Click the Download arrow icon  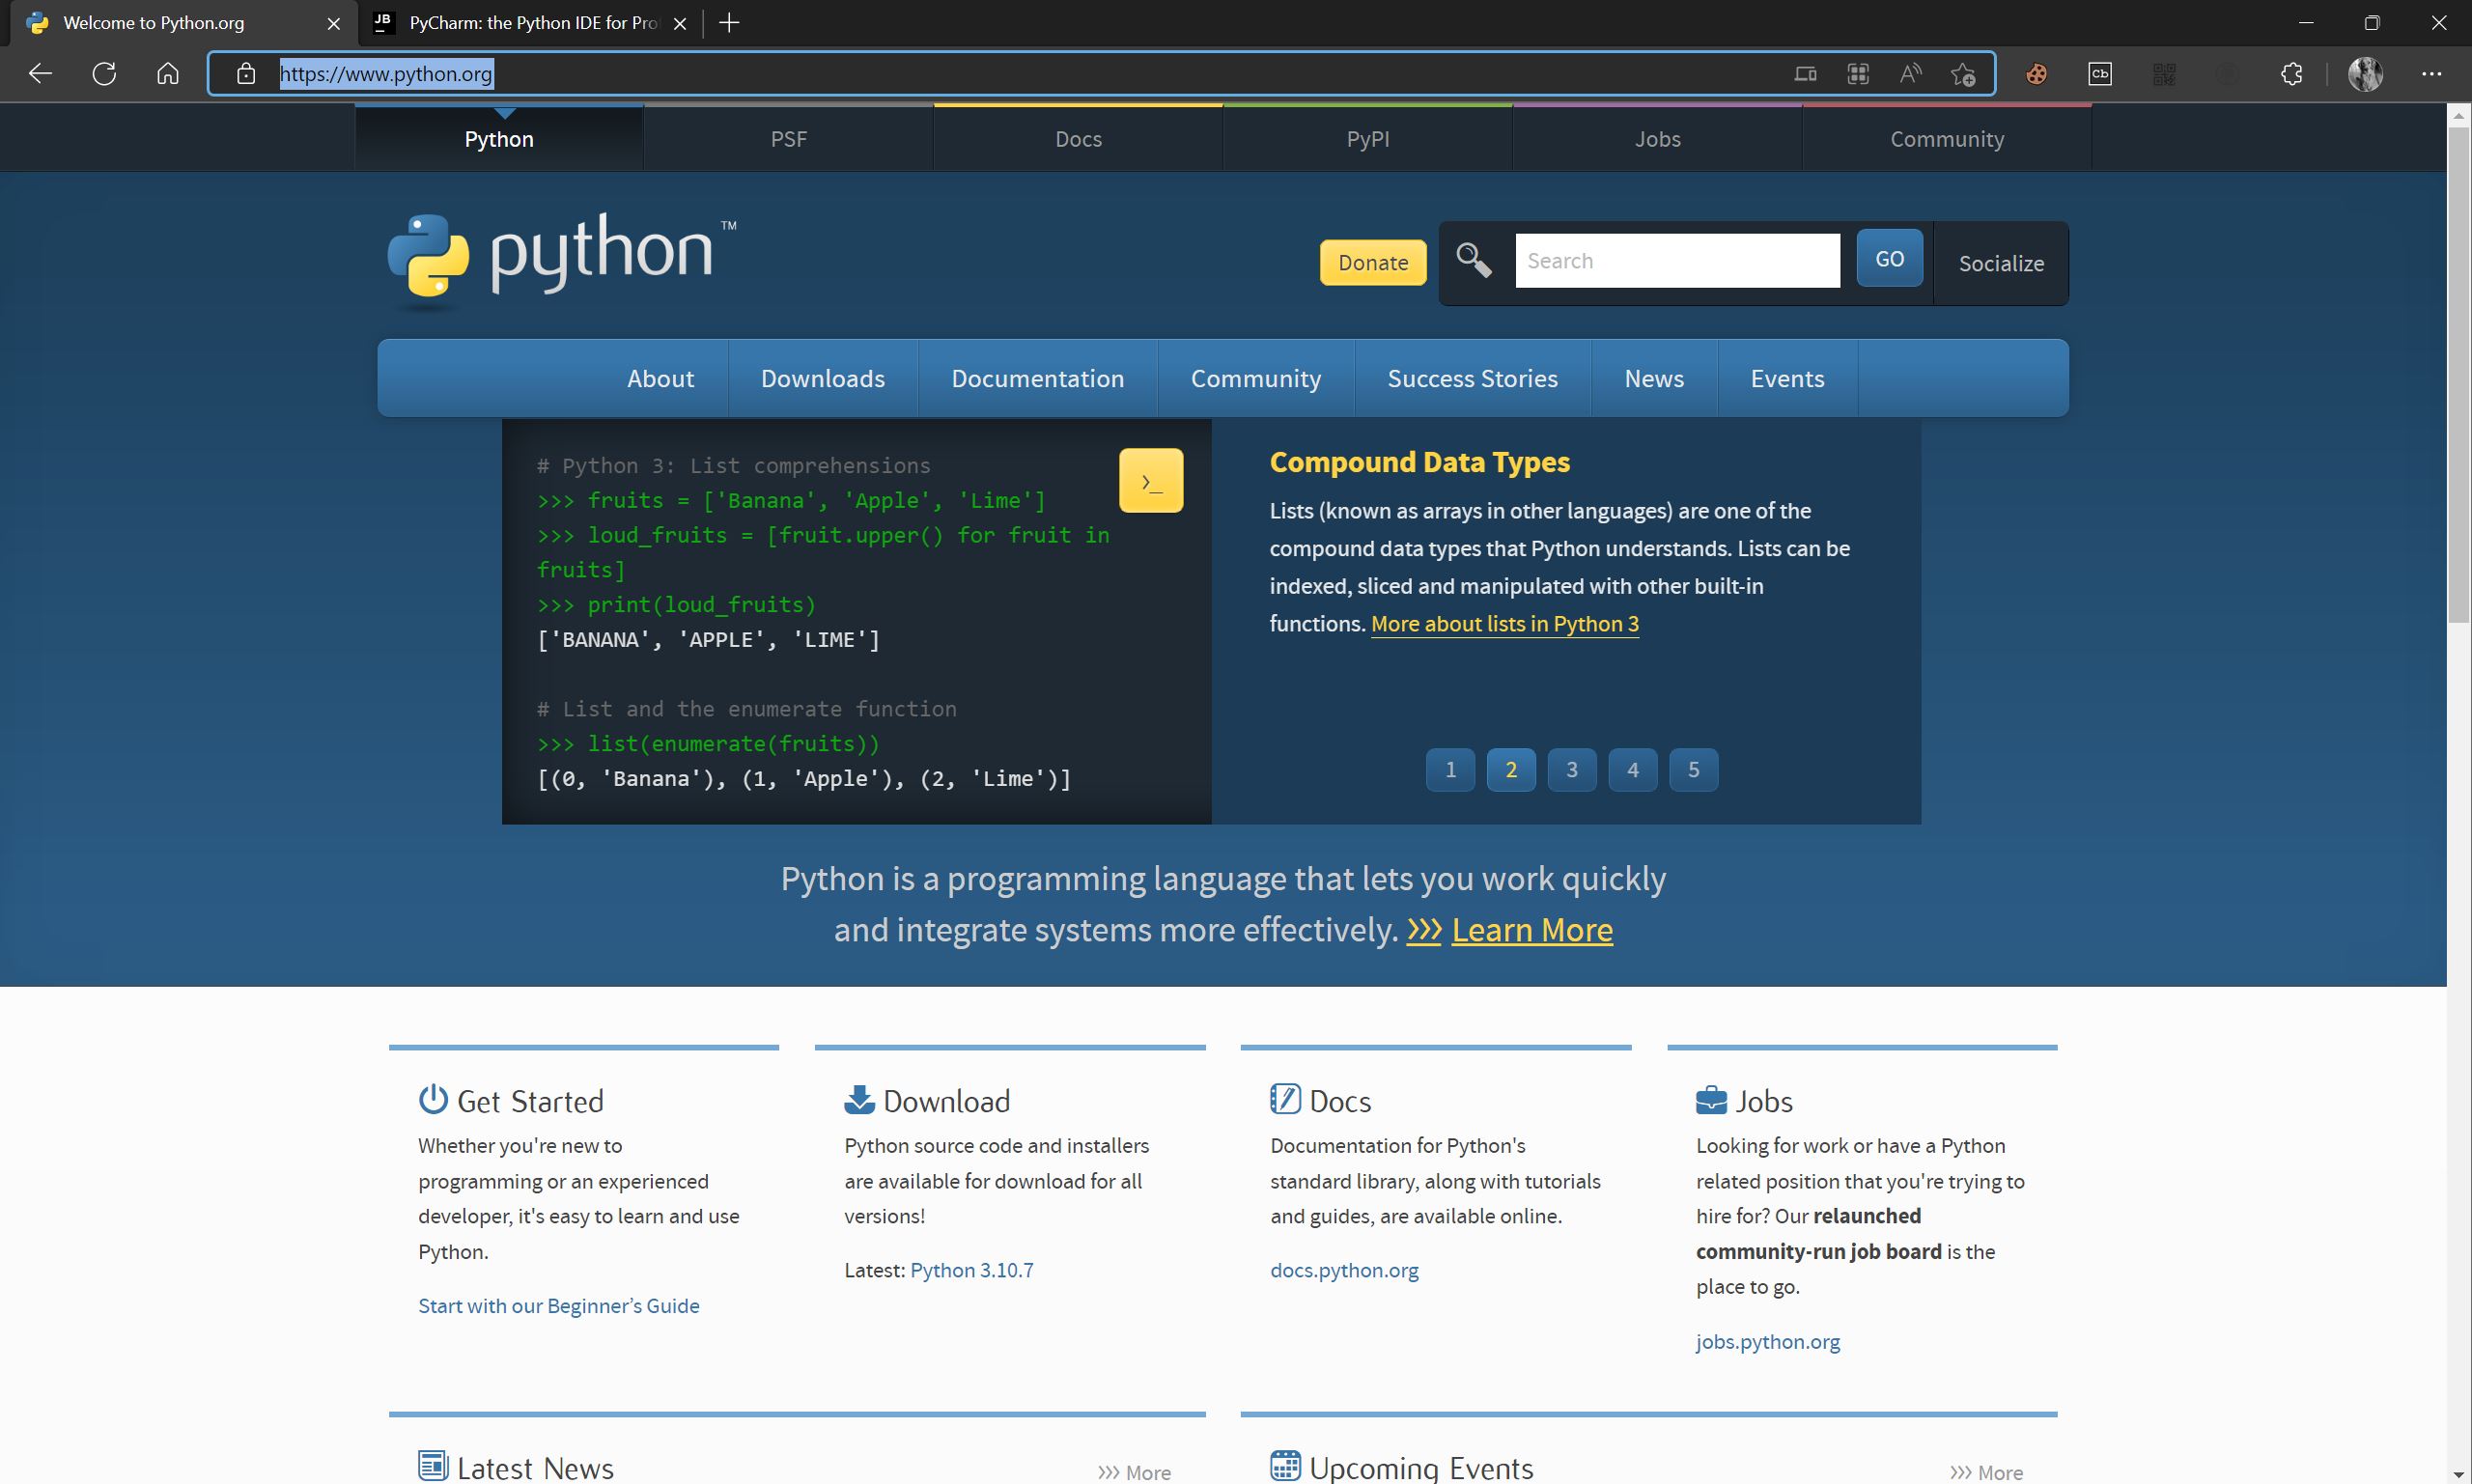click(857, 1098)
